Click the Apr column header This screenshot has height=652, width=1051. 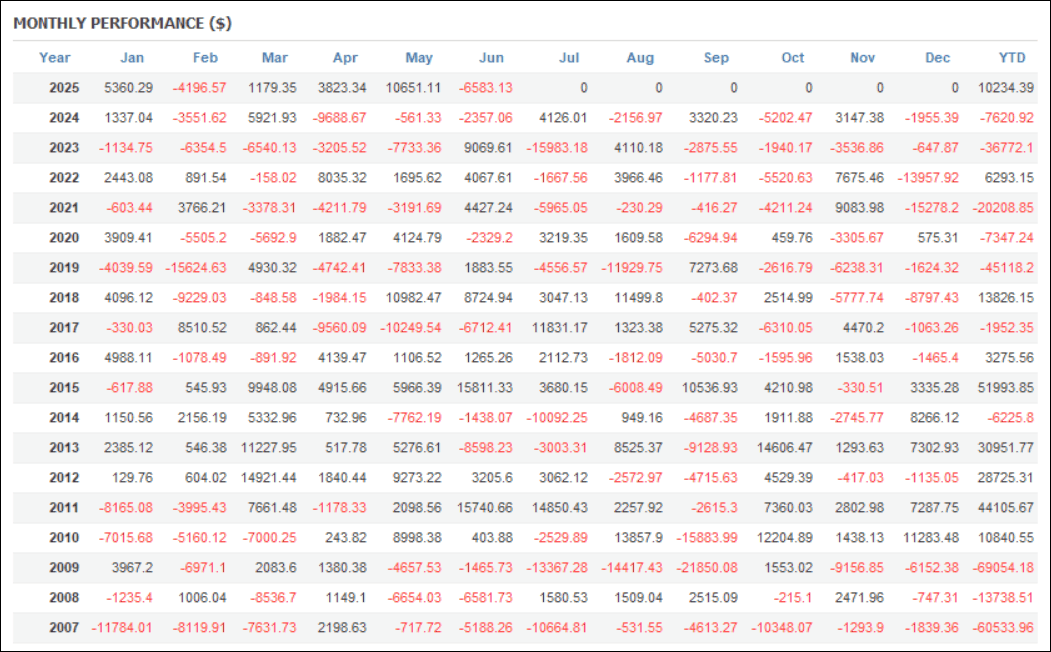345,58
